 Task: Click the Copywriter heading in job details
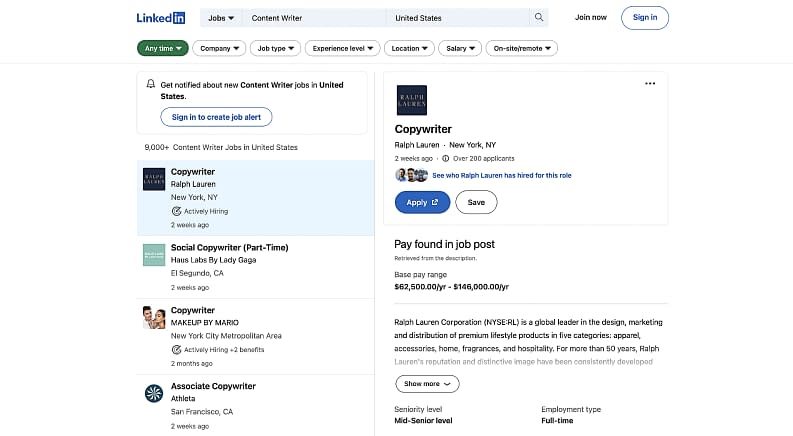(x=423, y=129)
